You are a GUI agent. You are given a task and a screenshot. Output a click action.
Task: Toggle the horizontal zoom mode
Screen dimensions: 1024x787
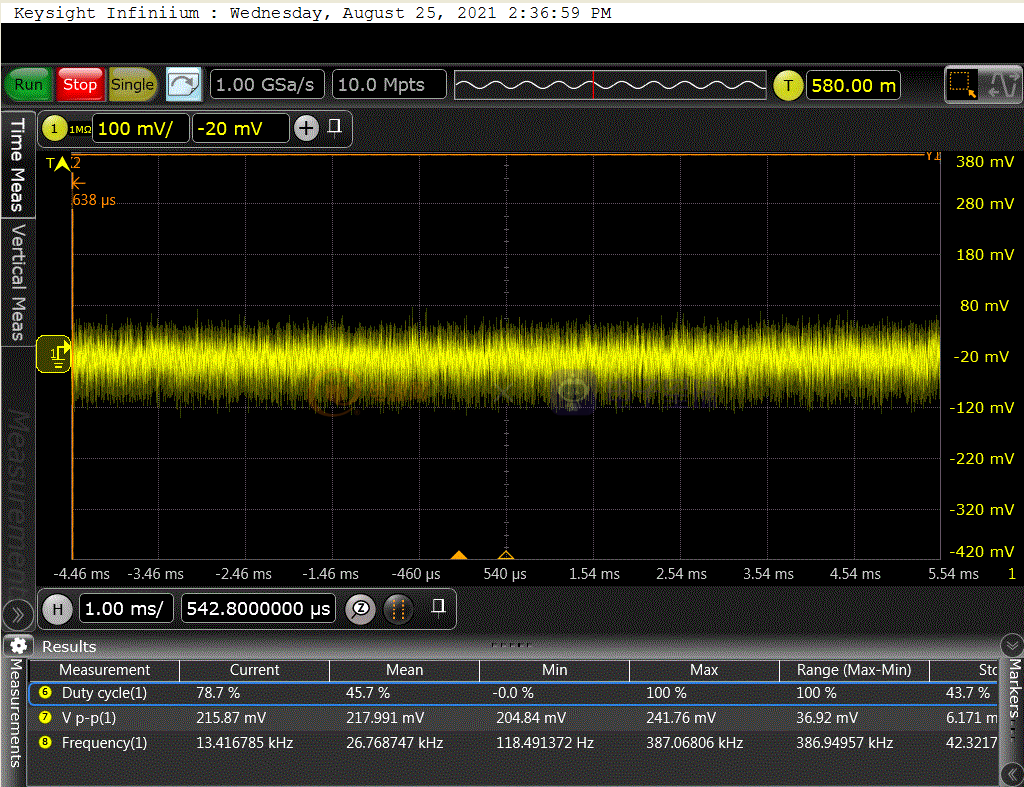(x=361, y=609)
